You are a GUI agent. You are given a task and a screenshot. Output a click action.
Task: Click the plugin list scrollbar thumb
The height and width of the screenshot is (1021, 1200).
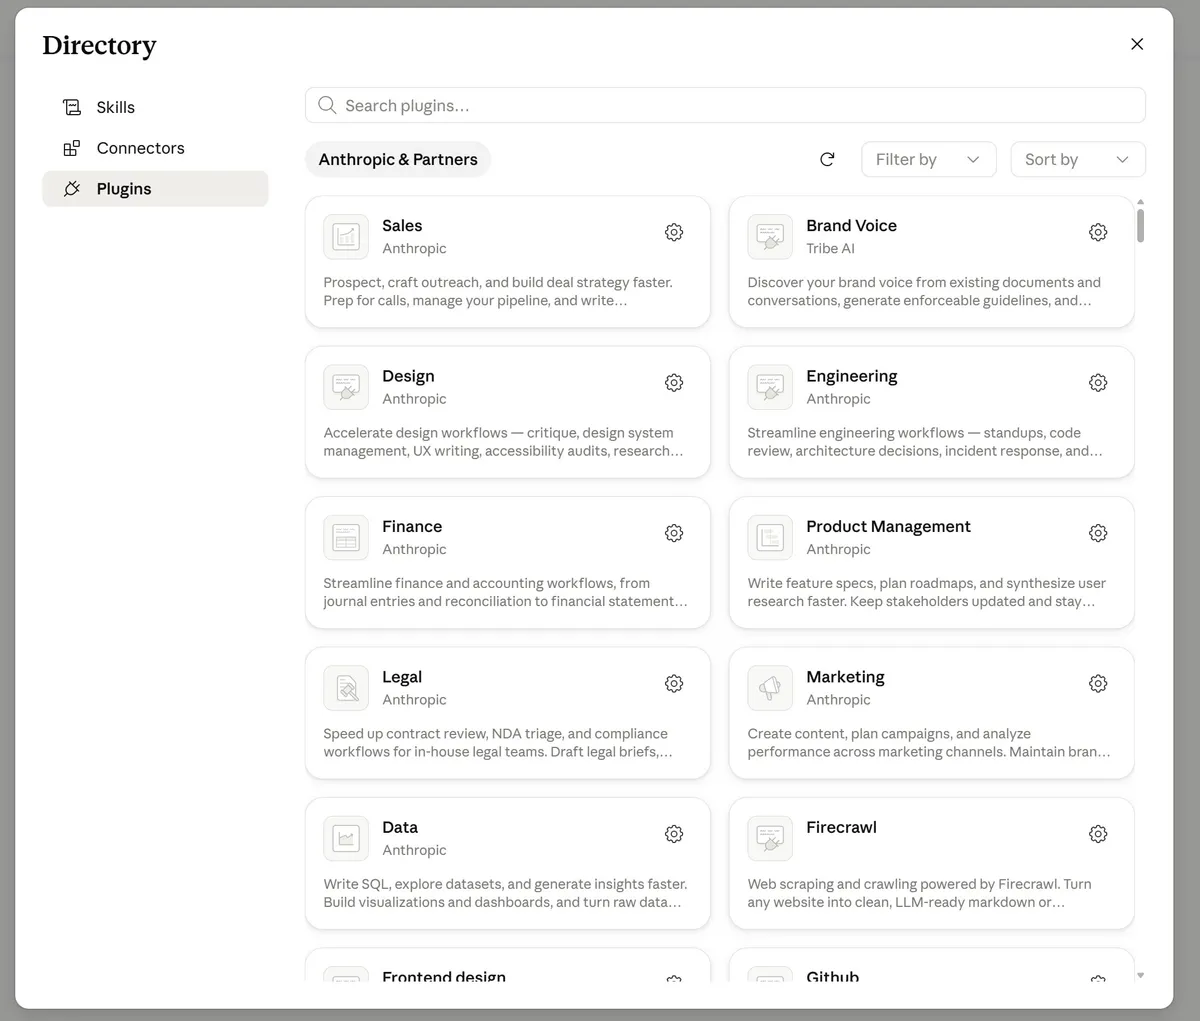point(1140,224)
